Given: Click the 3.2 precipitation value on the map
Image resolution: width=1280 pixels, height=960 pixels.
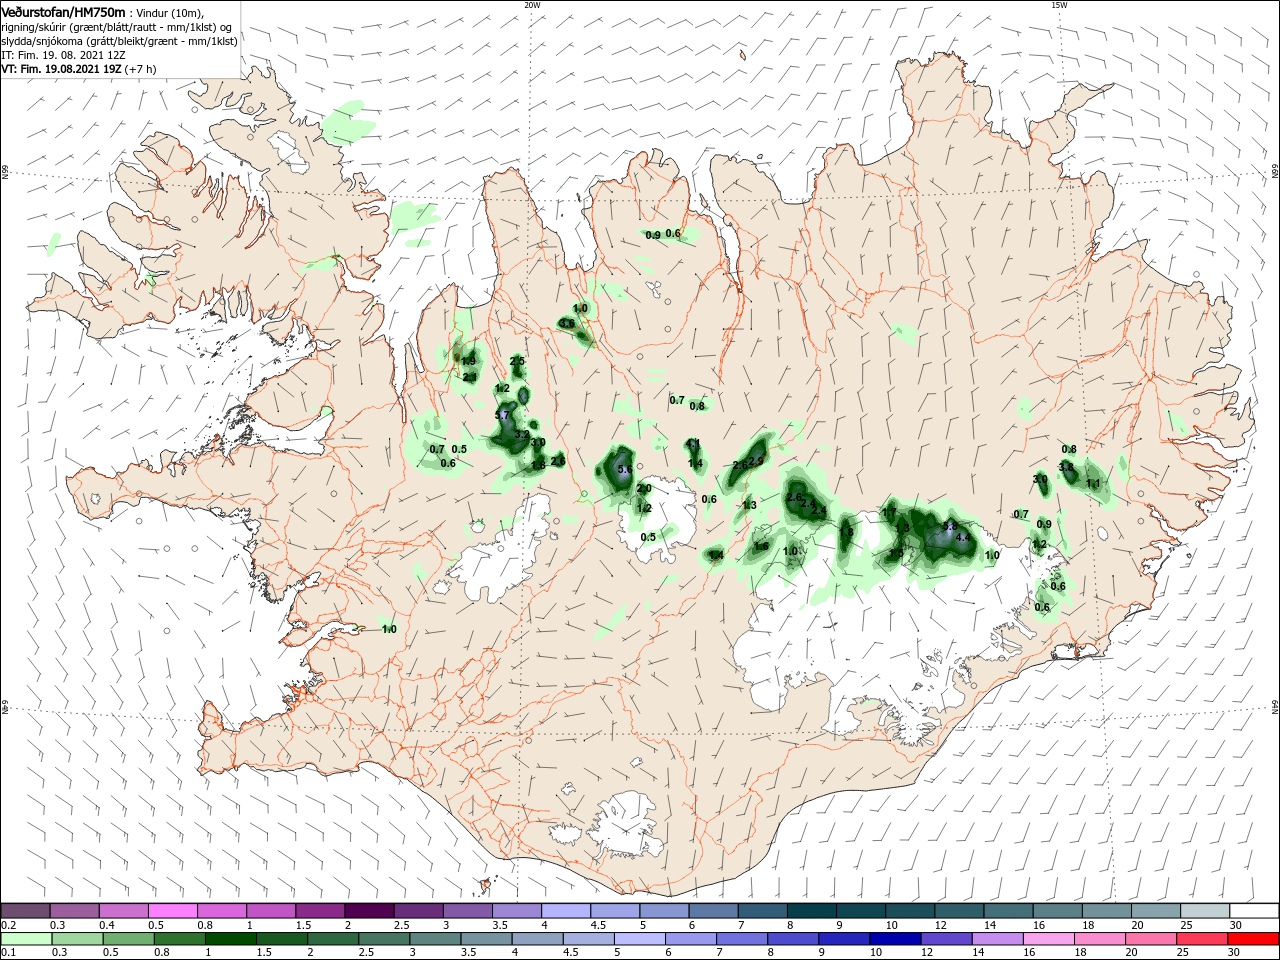Looking at the screenshot, I should [521, 435].
